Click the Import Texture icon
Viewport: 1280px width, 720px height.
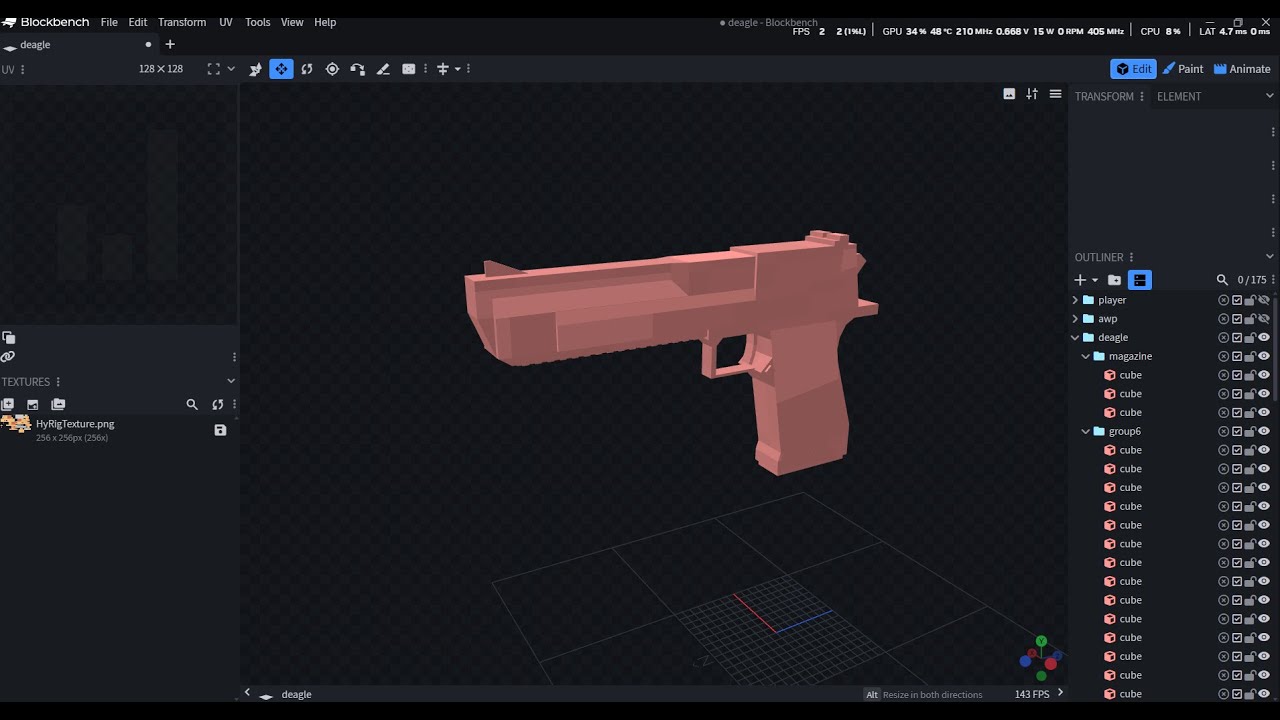(x=33, y=405)
